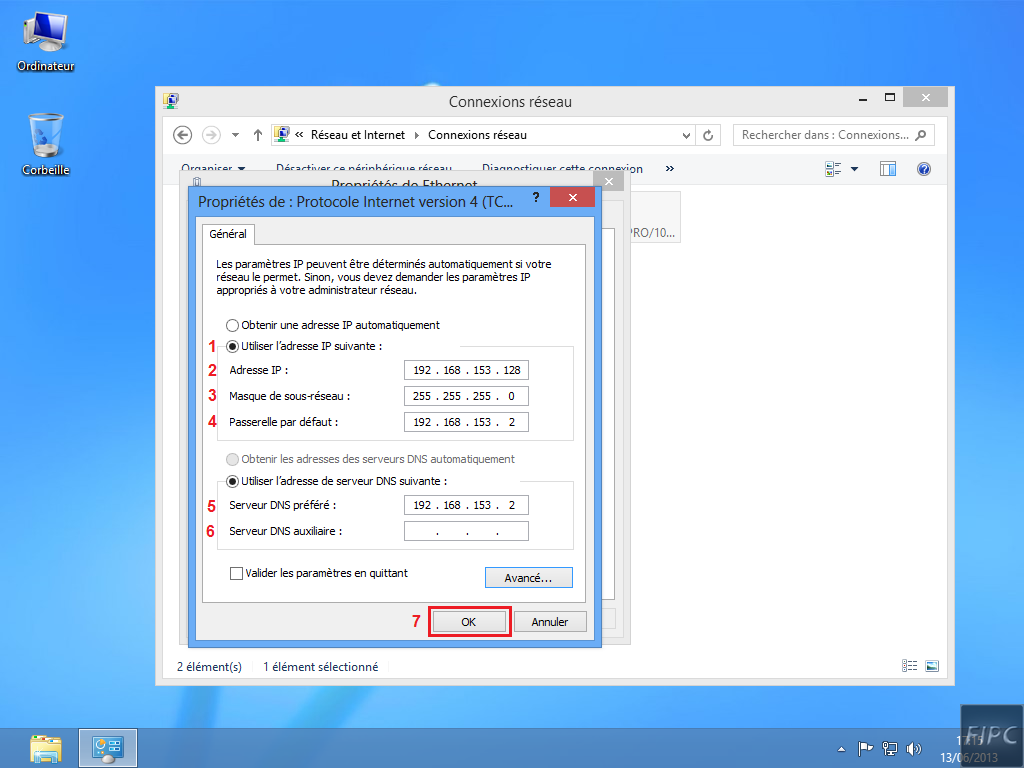Image resolution: width=1024 pixels, height=768 pixels.
Task: Open the view options icon in toolbar
Action: [x=833, y=169]
